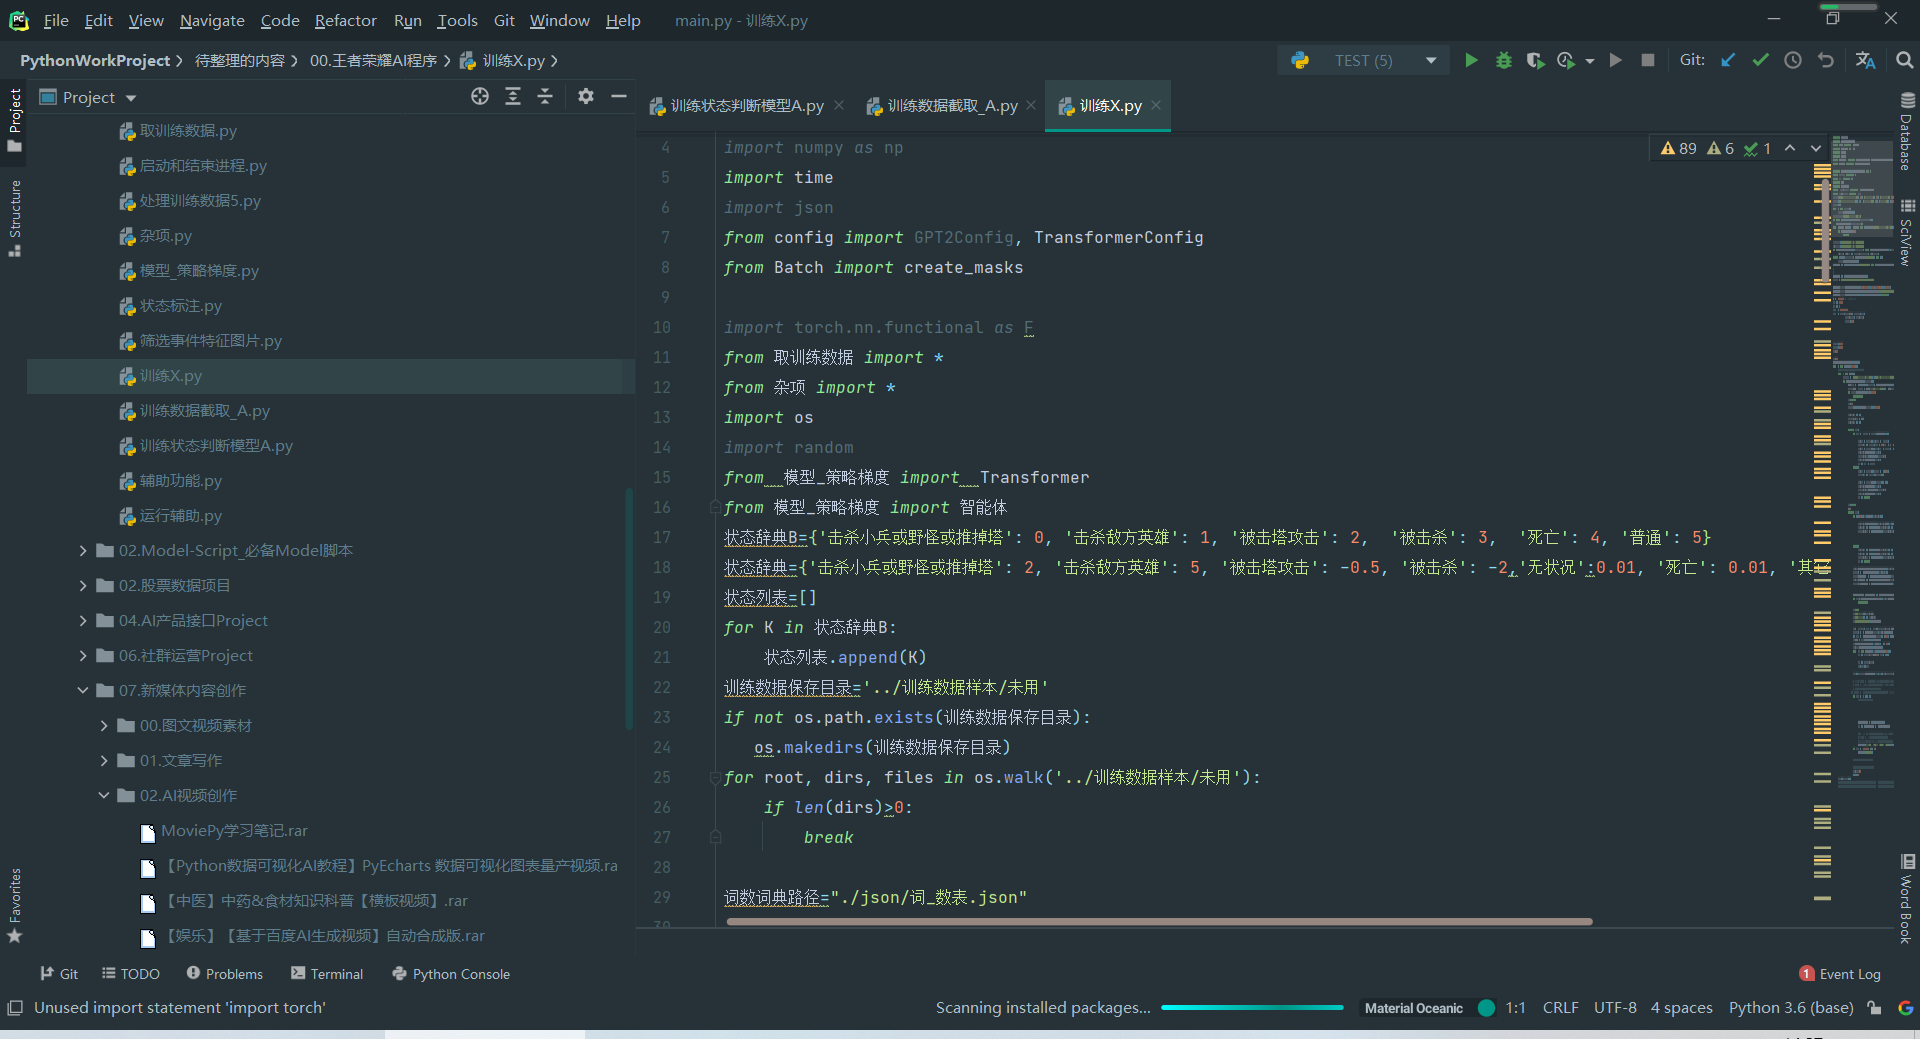Viewport: 1920px width, 1039px height.
Task: Collapse the 07.新媒体内容创作 folder
Action: (x=83, y=690)
